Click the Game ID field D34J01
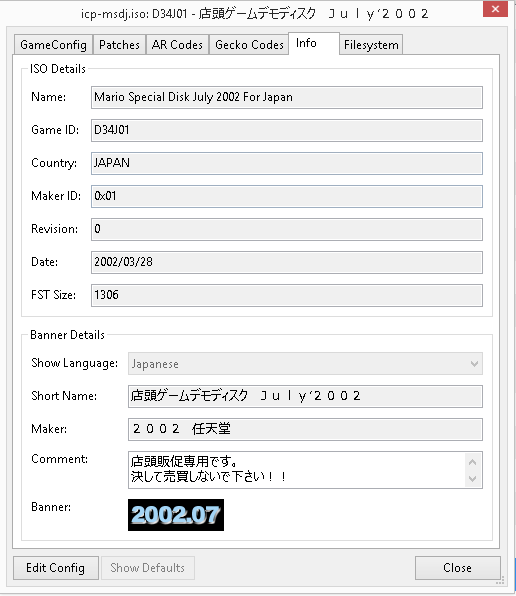The width and height of the screenshot is (516, 596). (x=287, y=130)
